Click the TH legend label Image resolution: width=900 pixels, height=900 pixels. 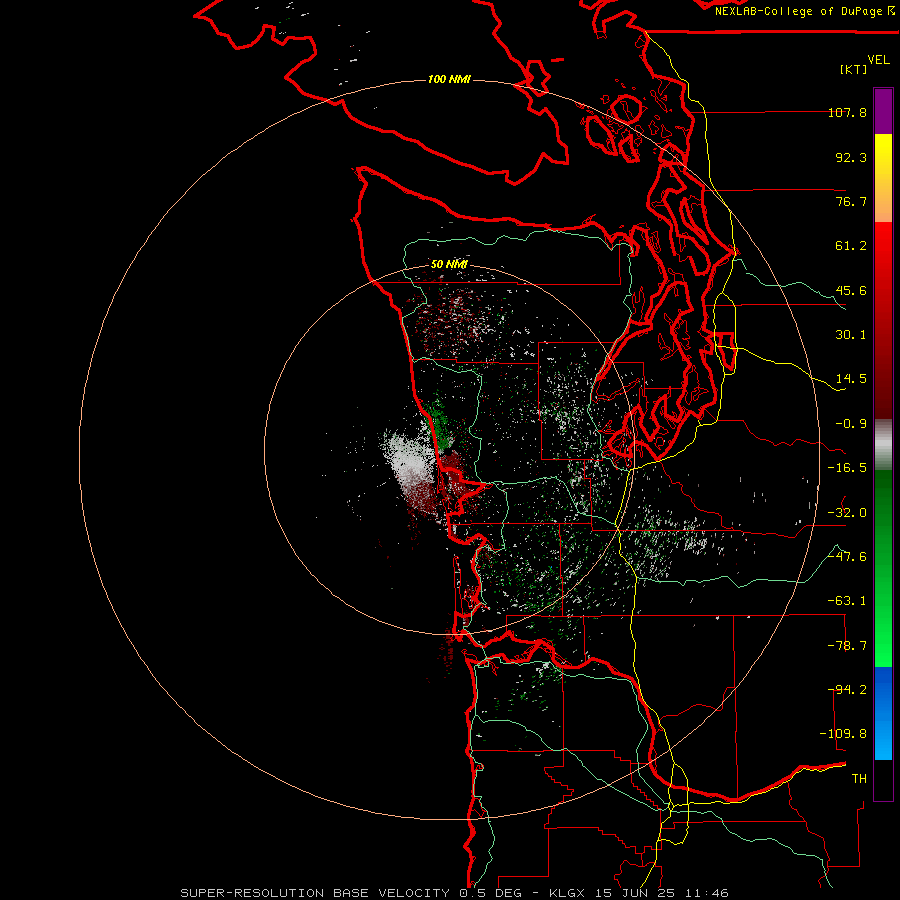pyautogui.click(x=859, y=779)
